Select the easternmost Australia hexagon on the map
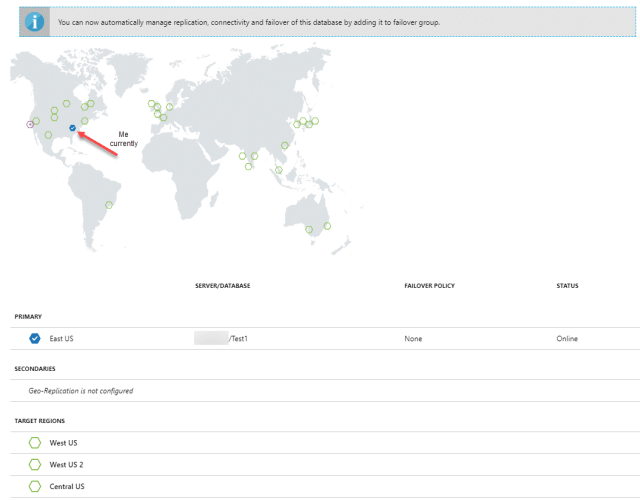The width and height of the screenshot is (640, 500). (327, 226)
